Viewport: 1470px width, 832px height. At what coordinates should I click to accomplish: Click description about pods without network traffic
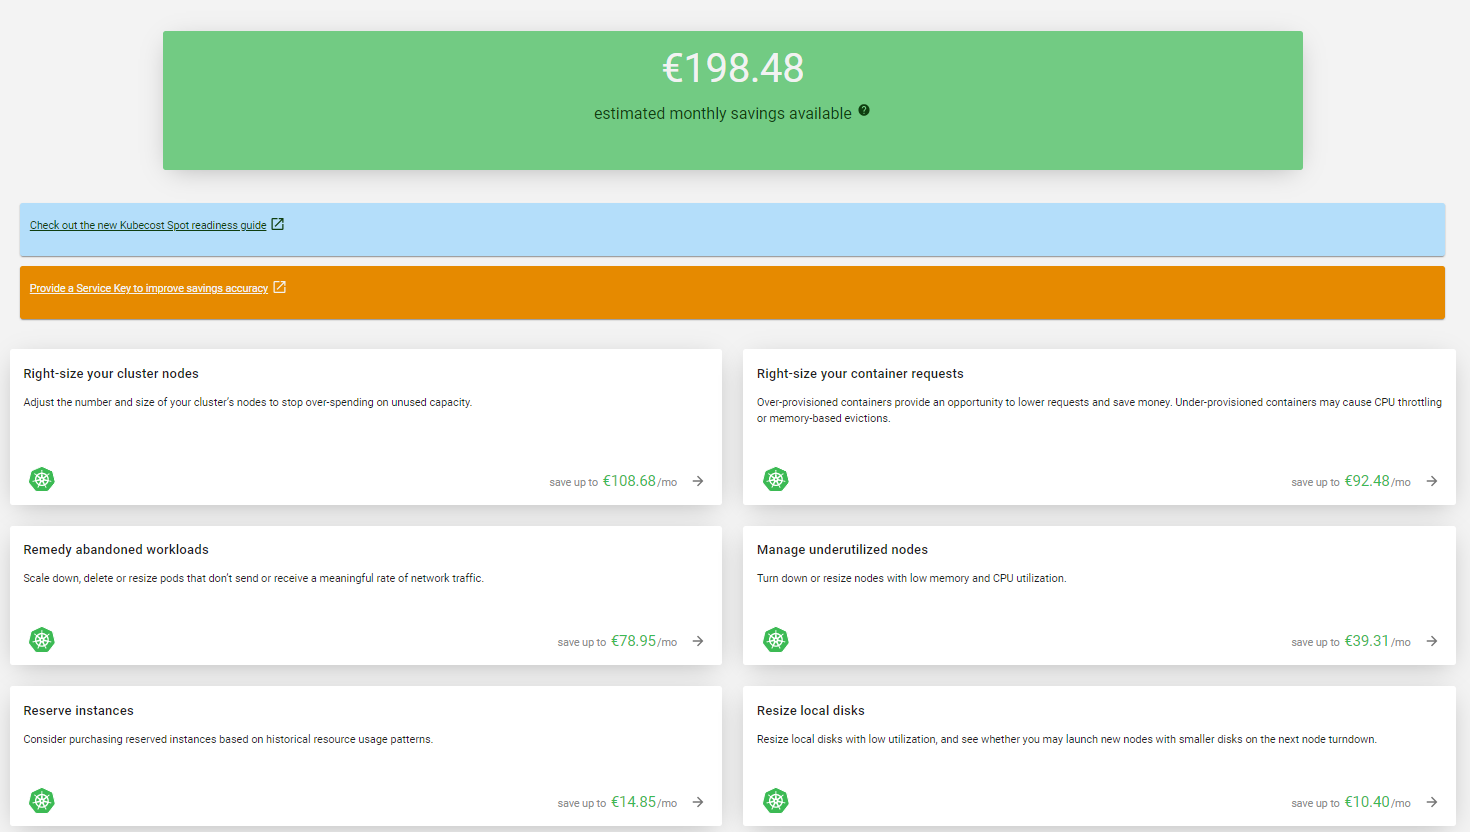(x=253, y=579)
